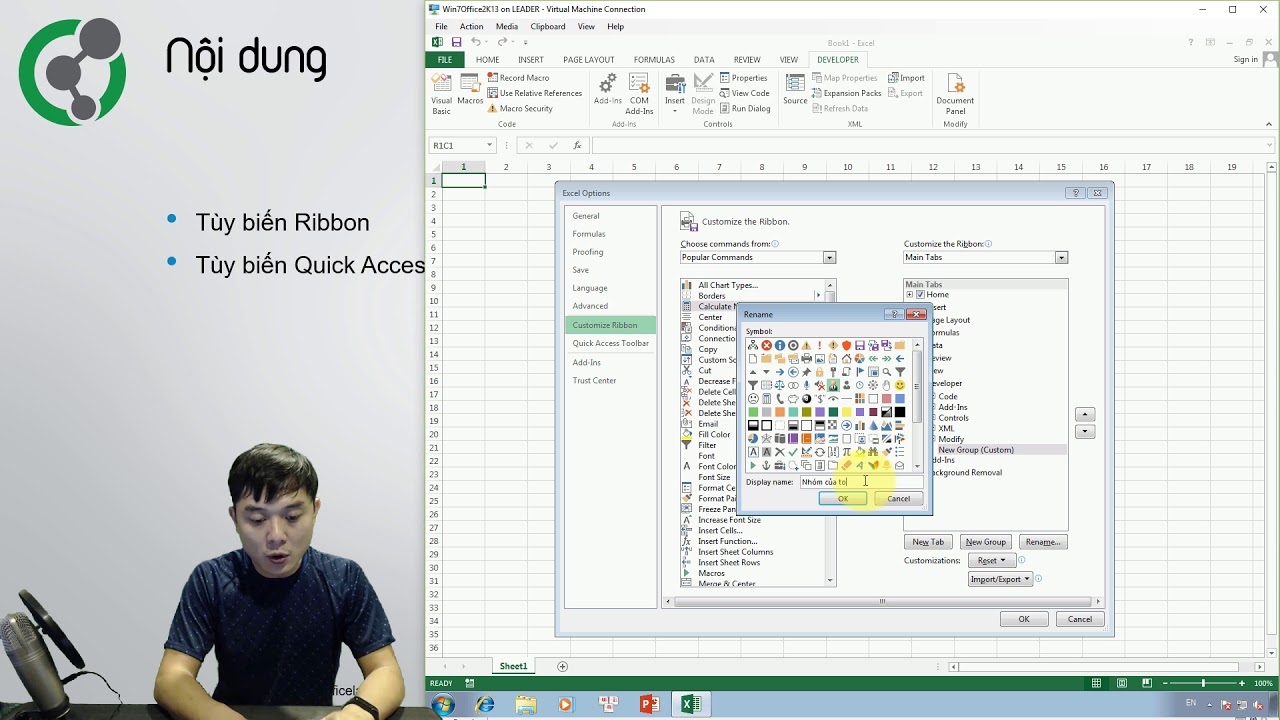Confirm the Rename dialog with OK
This screenshot has width=1280, height=720.
843,499
